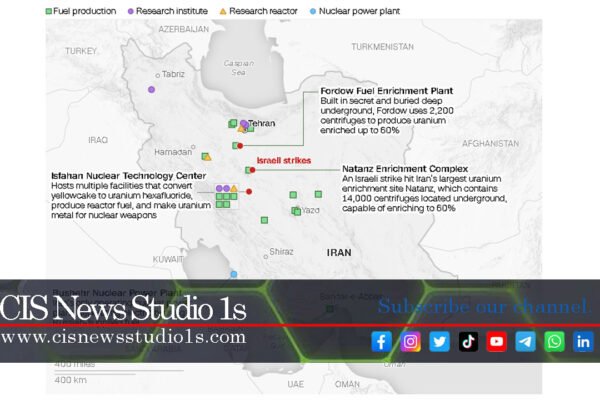The height and width of the screenshot is (400, 600).
Task: Click the Twitter bird icon
Action: point(439,341)
